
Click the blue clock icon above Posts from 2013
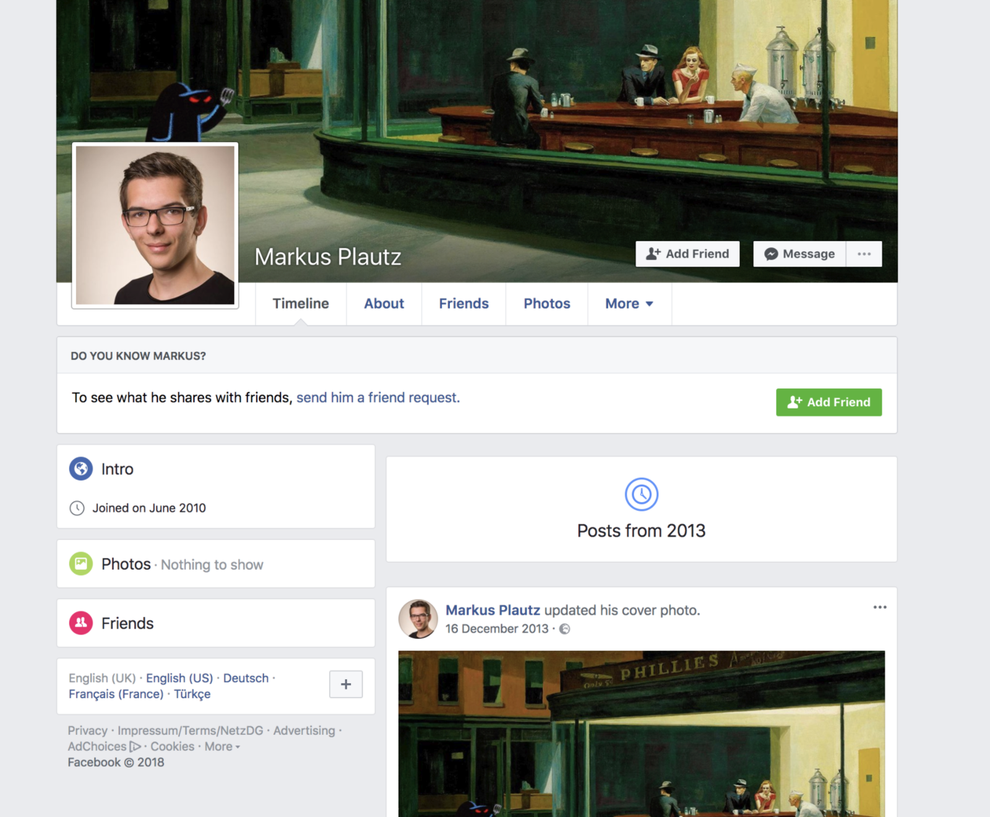pyautogui.click(x=641, y=494)
